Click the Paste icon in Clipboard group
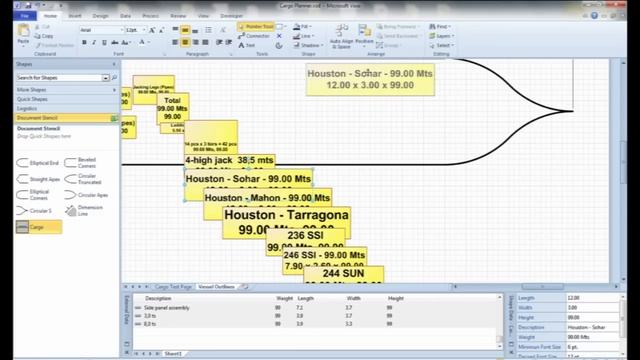The width and height of the screenshot is (640, 360). 23,31
